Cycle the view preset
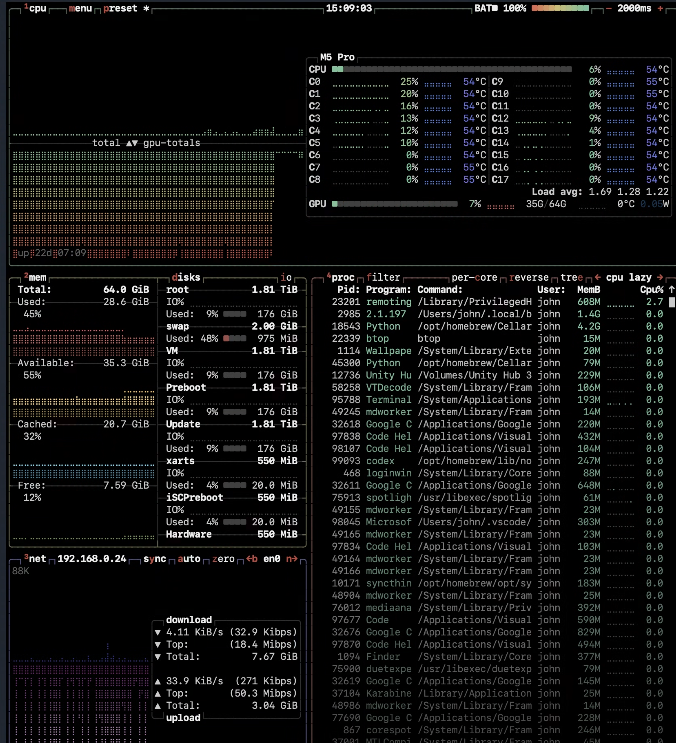This screenshot has width=676, height=743. pos(120,8)
